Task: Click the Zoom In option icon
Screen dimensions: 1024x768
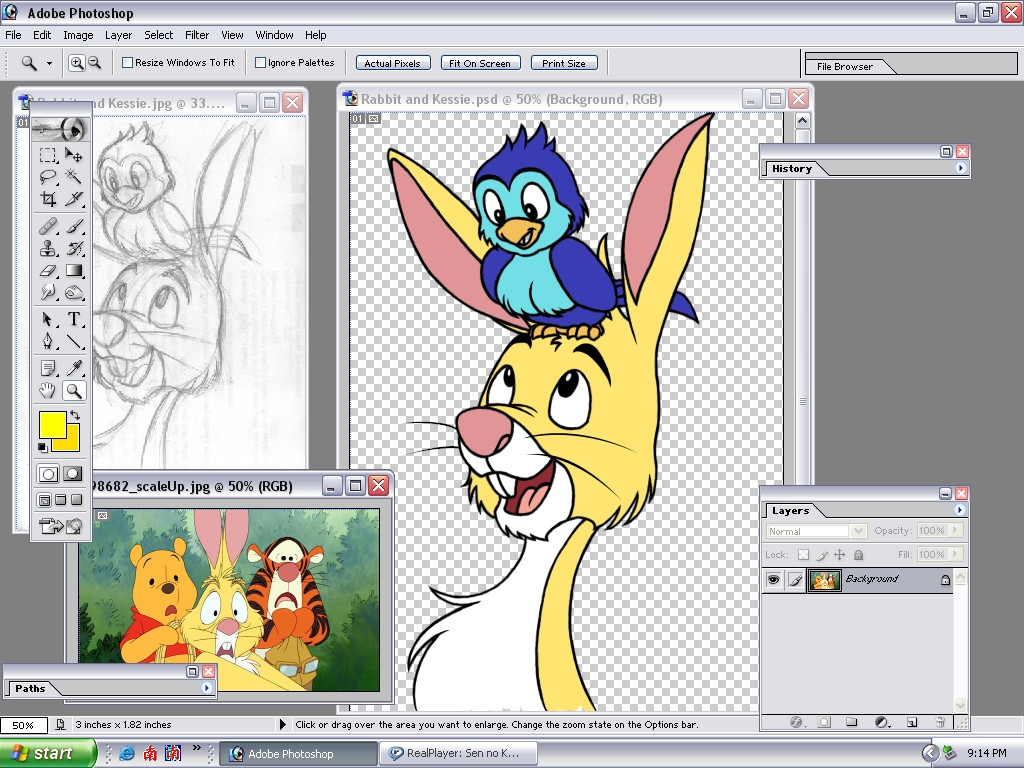Action: pos(76,63)
